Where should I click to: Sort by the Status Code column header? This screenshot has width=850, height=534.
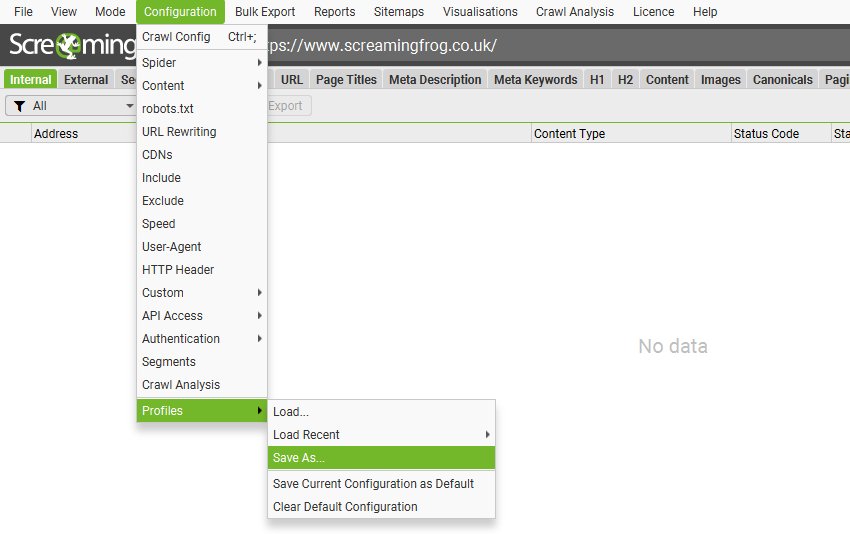[x=781, y=133]
